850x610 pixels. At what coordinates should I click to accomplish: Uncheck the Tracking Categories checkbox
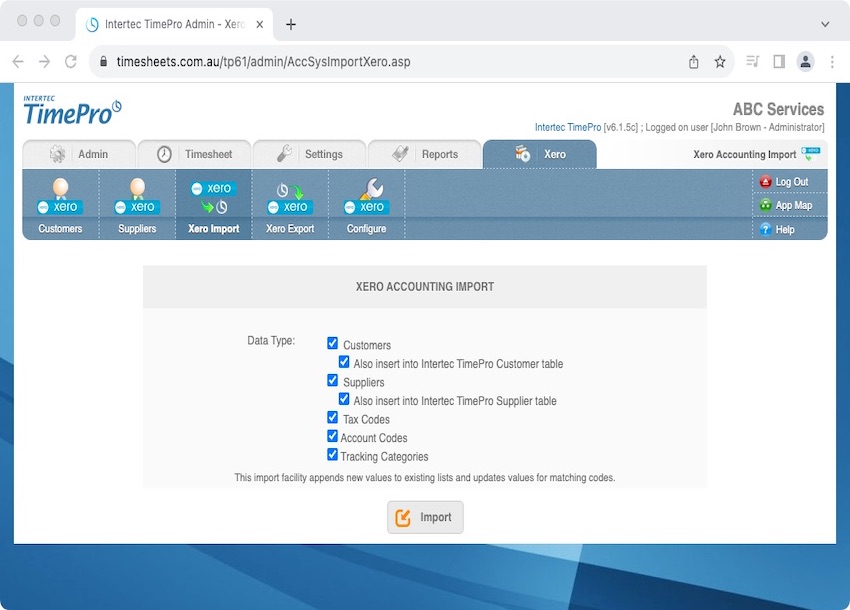click(332, 454)
